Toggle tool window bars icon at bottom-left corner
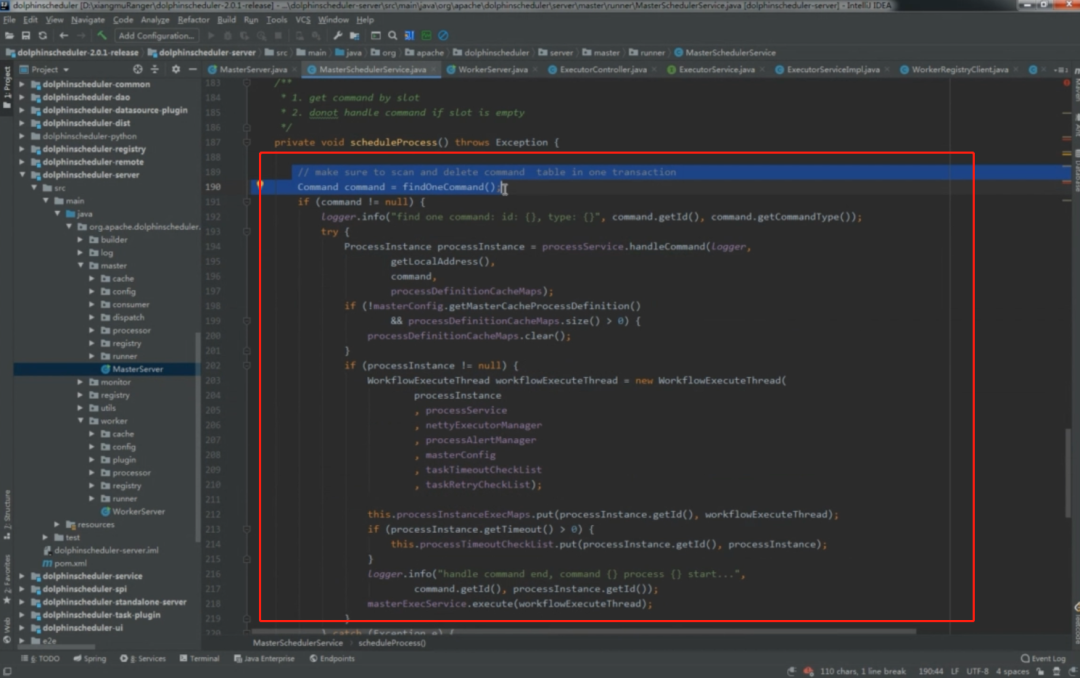The image size is (1080, 678). click(7, 671)
